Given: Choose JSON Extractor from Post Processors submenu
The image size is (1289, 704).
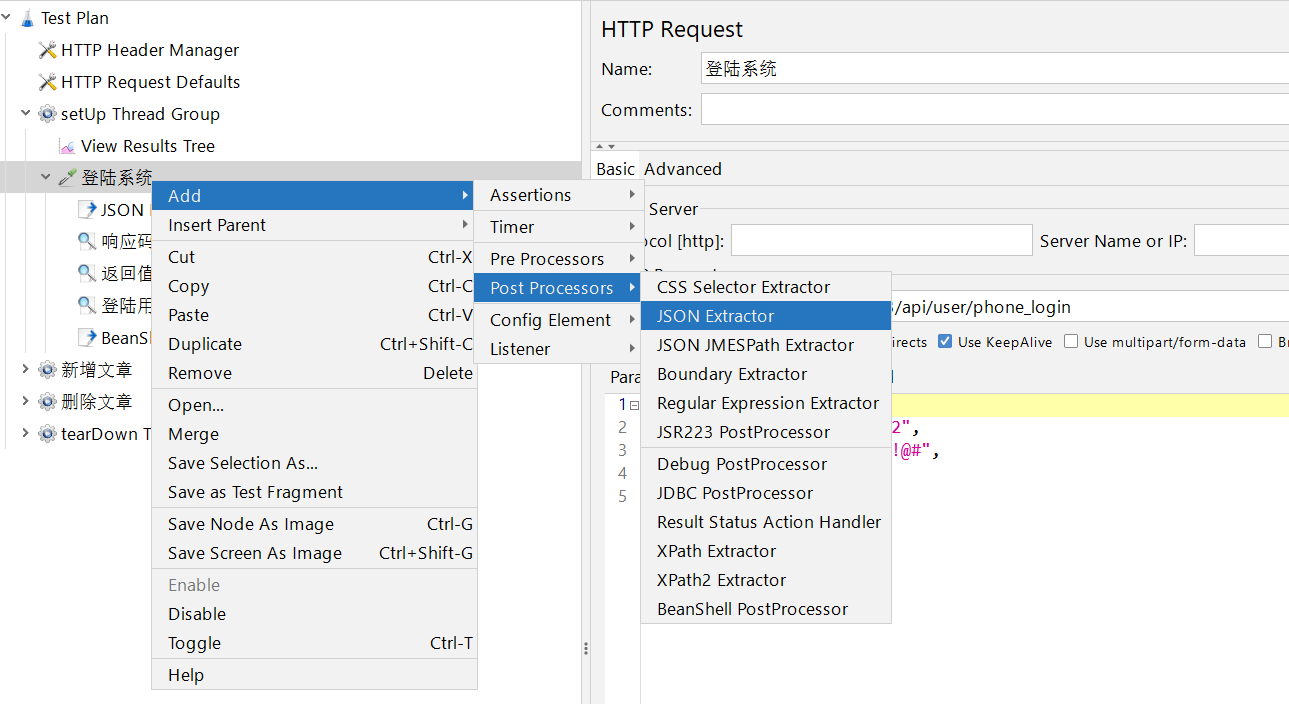Looking at the screenshot, I should tap(715, 316).
